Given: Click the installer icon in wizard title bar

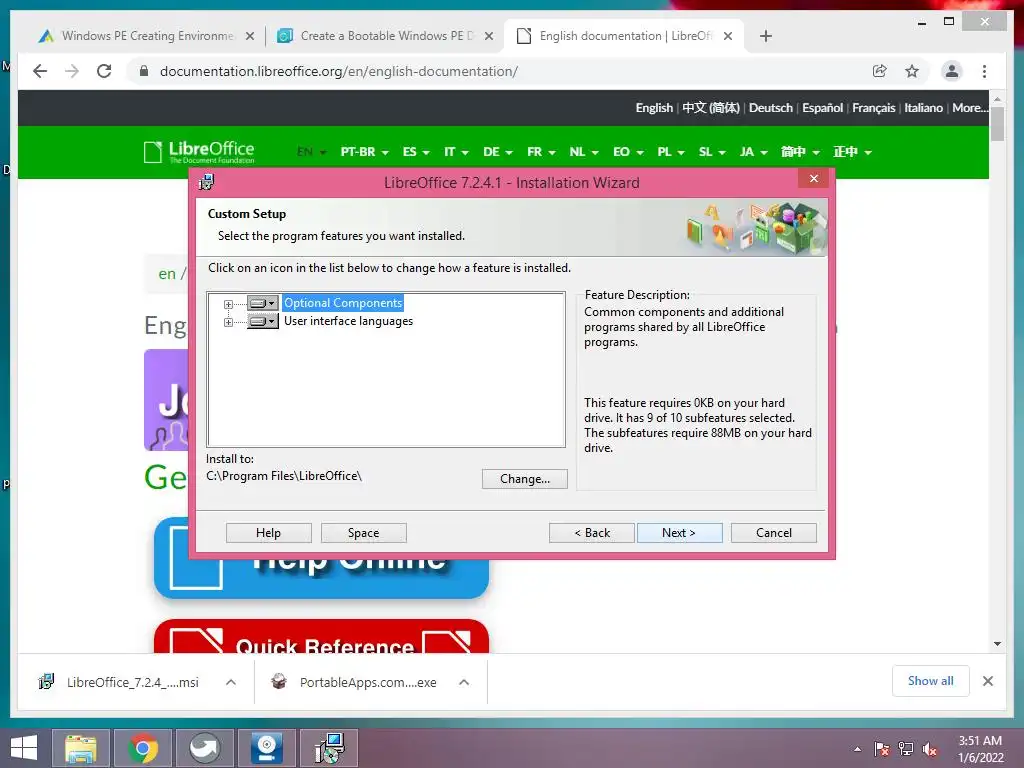Looking at the screenshot, I should tap(206, 182).
